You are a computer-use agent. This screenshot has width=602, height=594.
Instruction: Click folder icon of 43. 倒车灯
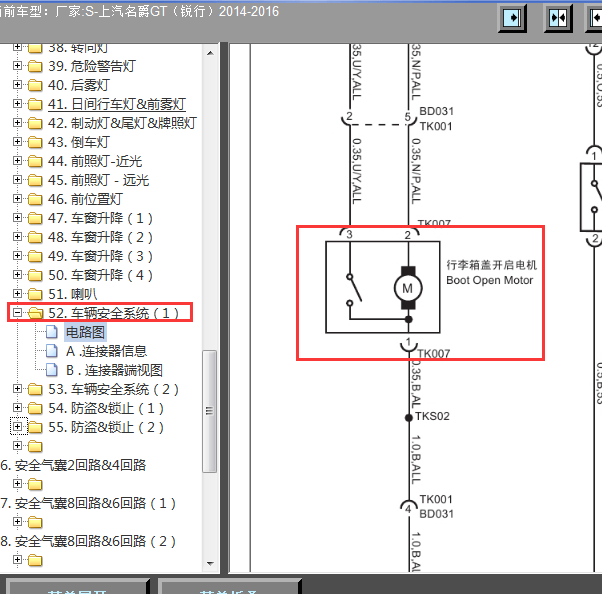[x=35, y=142]
